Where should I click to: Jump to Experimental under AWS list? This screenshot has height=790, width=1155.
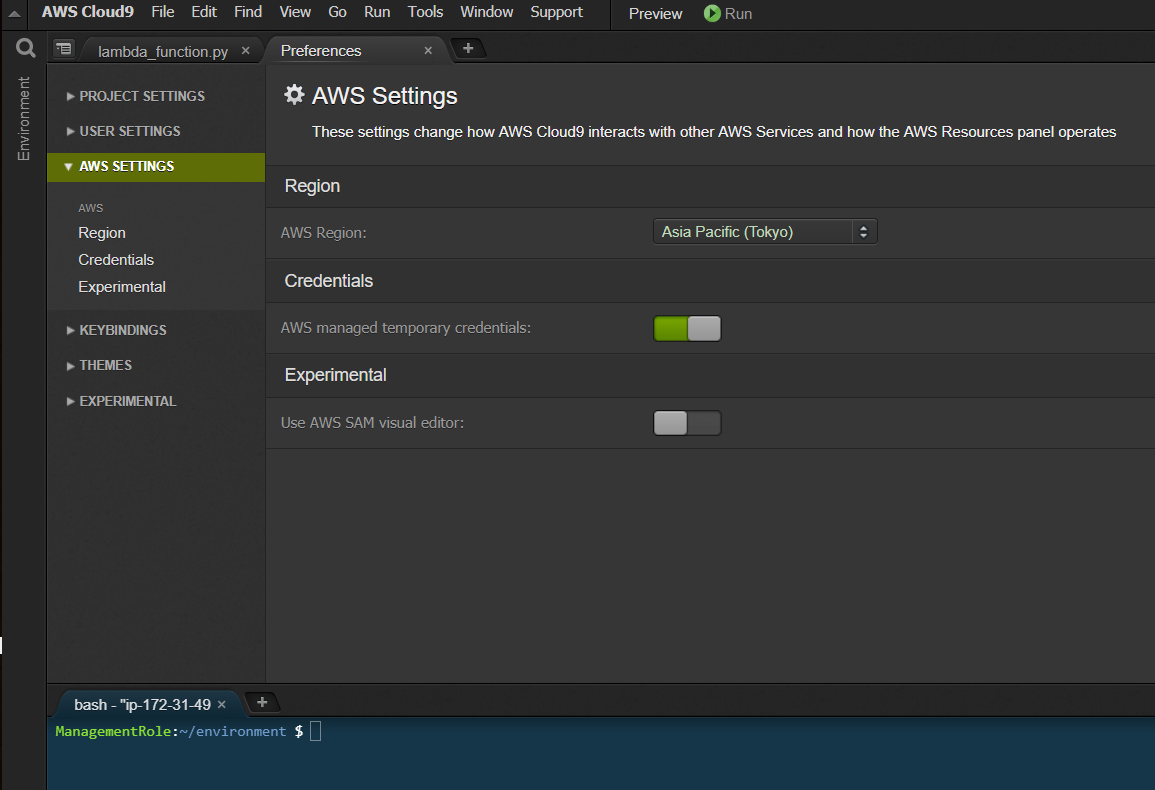click(x=122, y=287)
